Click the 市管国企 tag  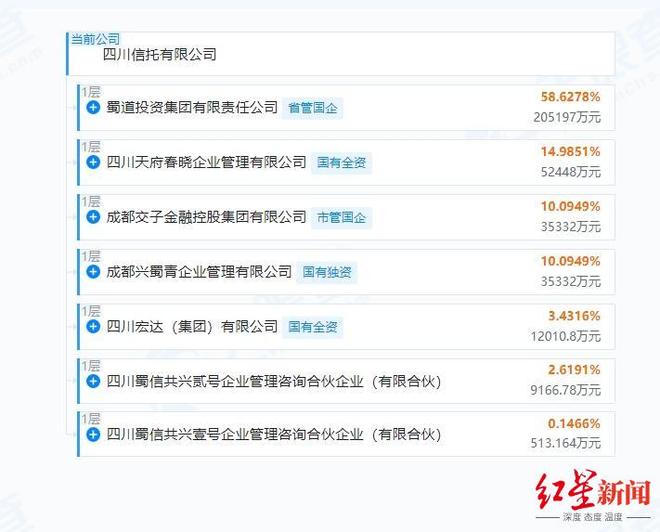(x=341, y=217)
